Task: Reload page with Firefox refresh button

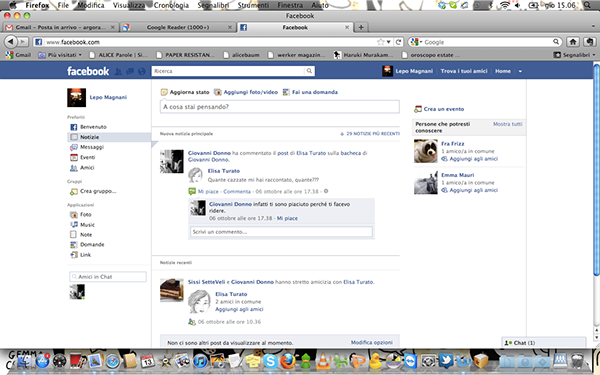Action: pos(398,42)
